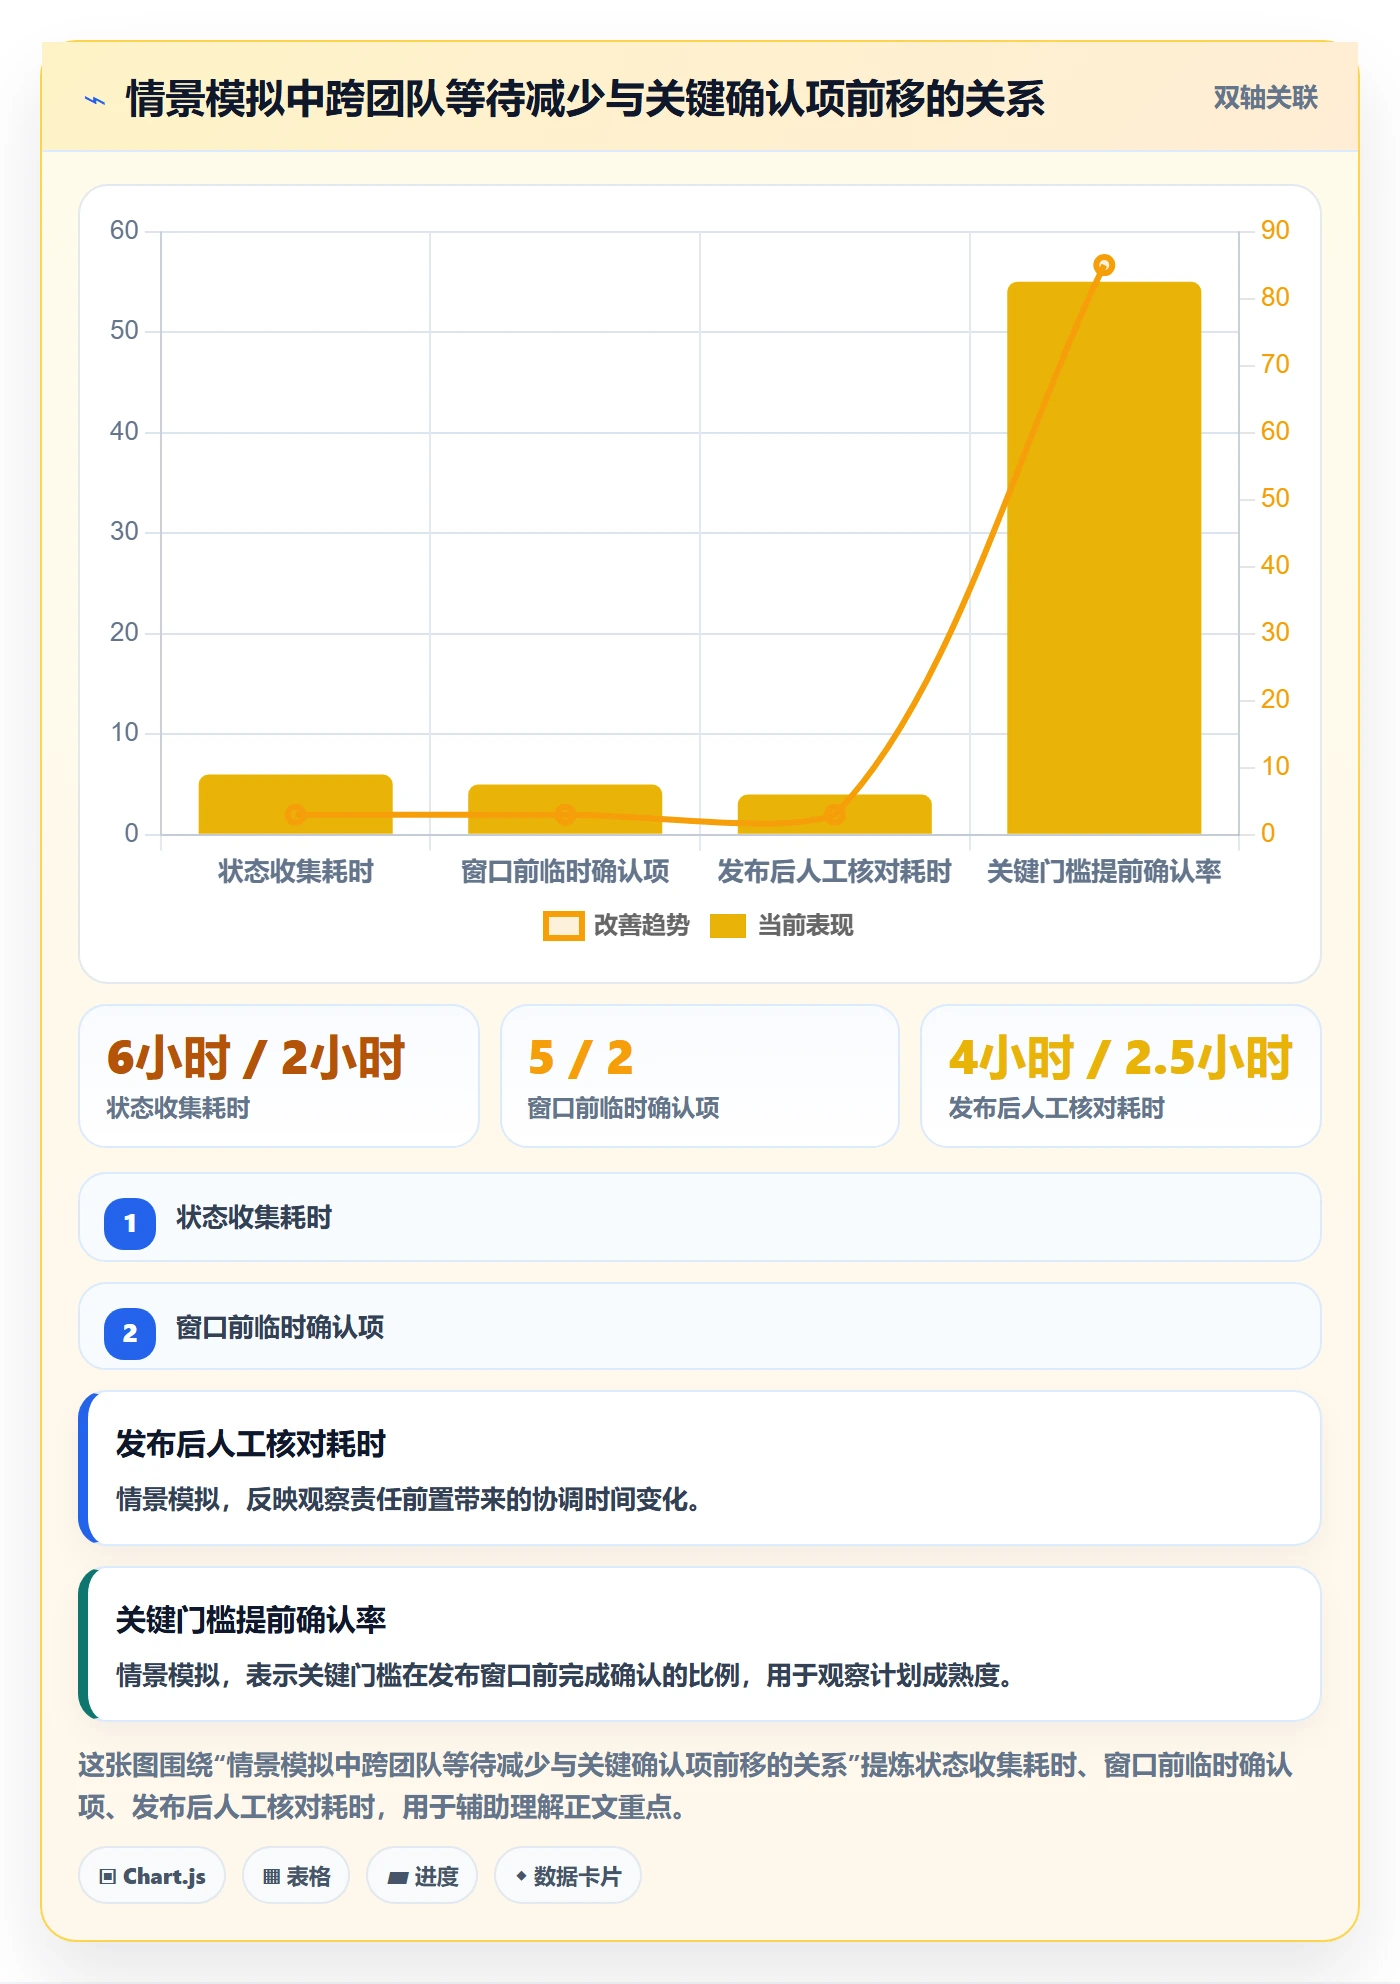Click the trend line point at the peak
The width and height of the screenshot is (1400, 1984).
(1104, 265)
